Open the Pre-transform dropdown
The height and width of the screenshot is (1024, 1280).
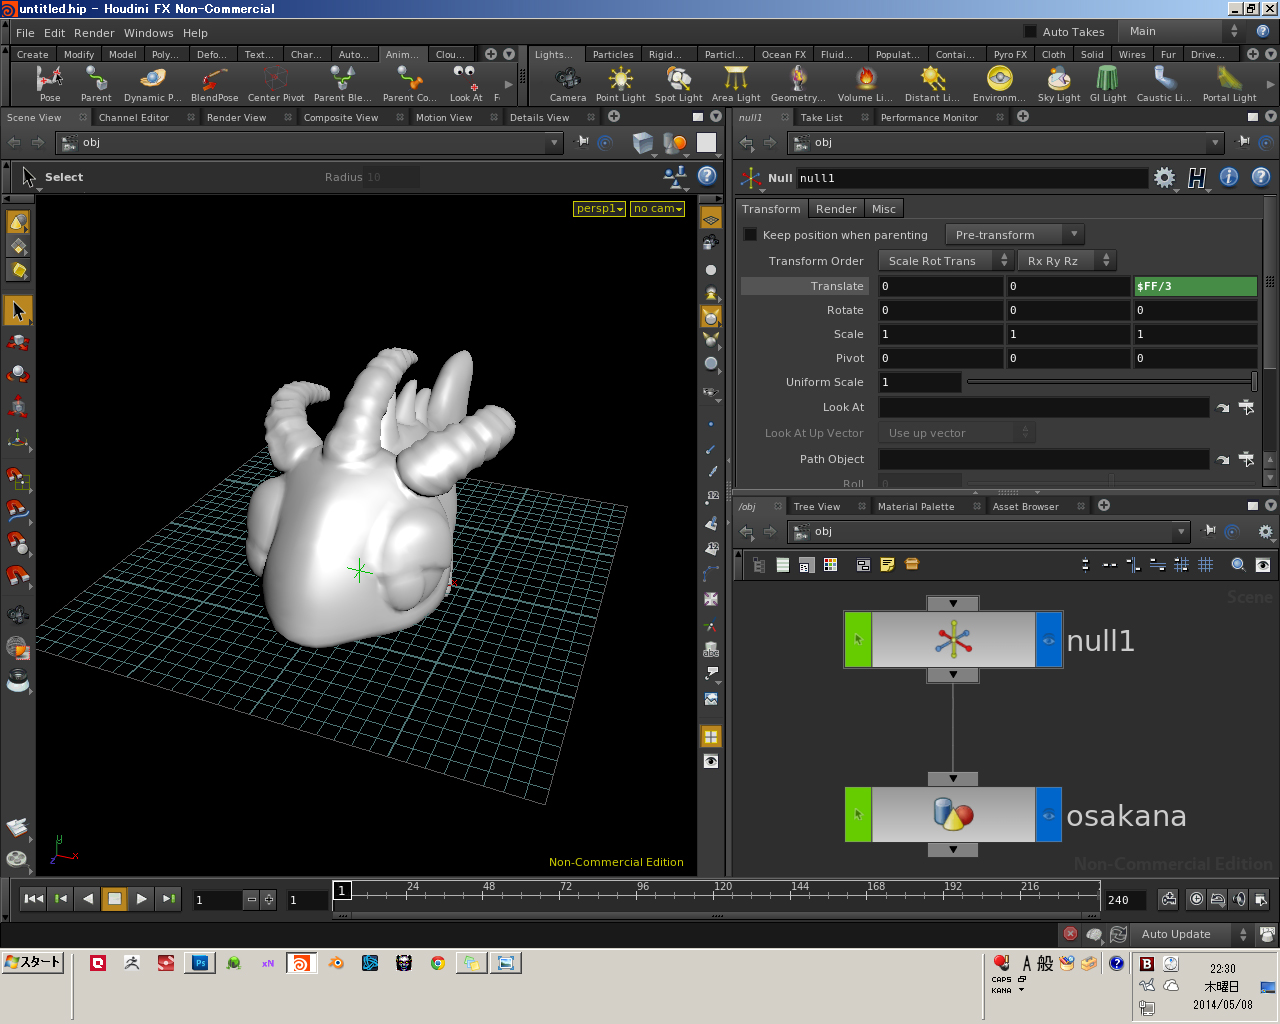tap(1014, 235)
